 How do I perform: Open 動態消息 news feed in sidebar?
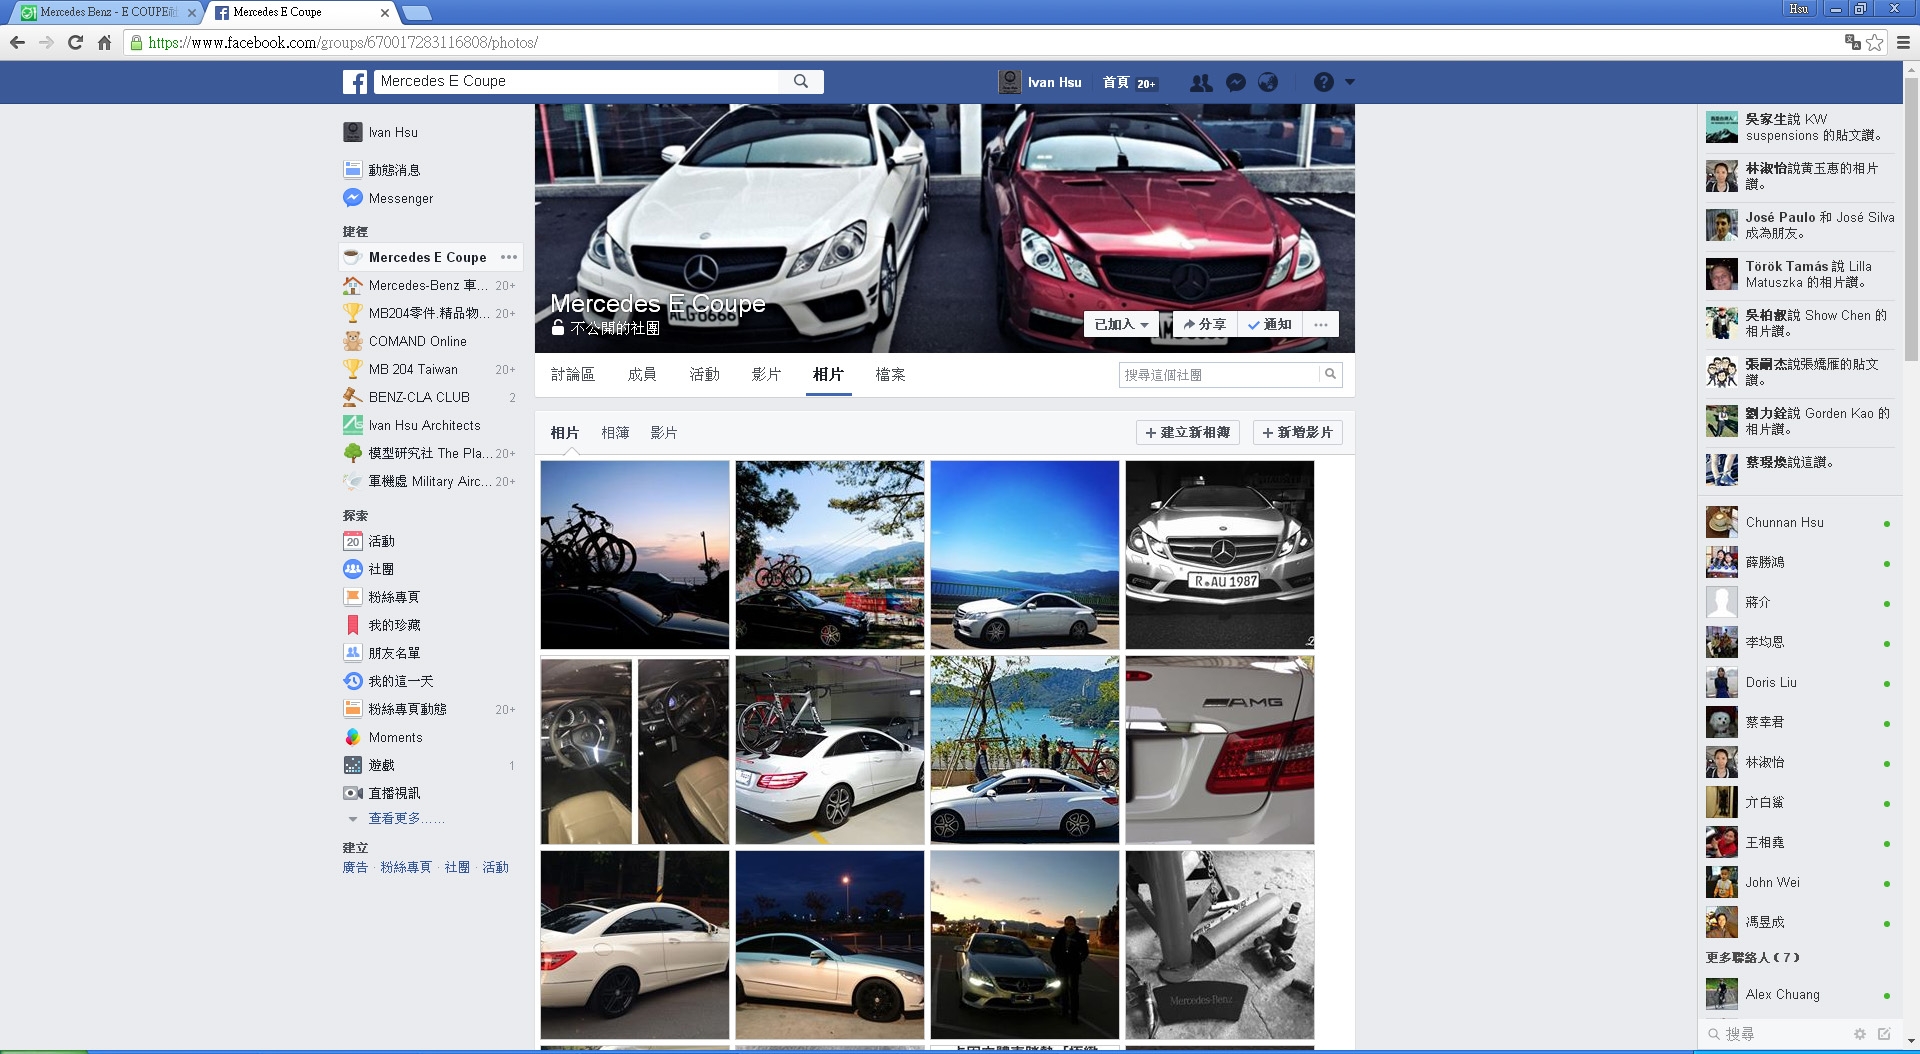[x=394, y=170]
